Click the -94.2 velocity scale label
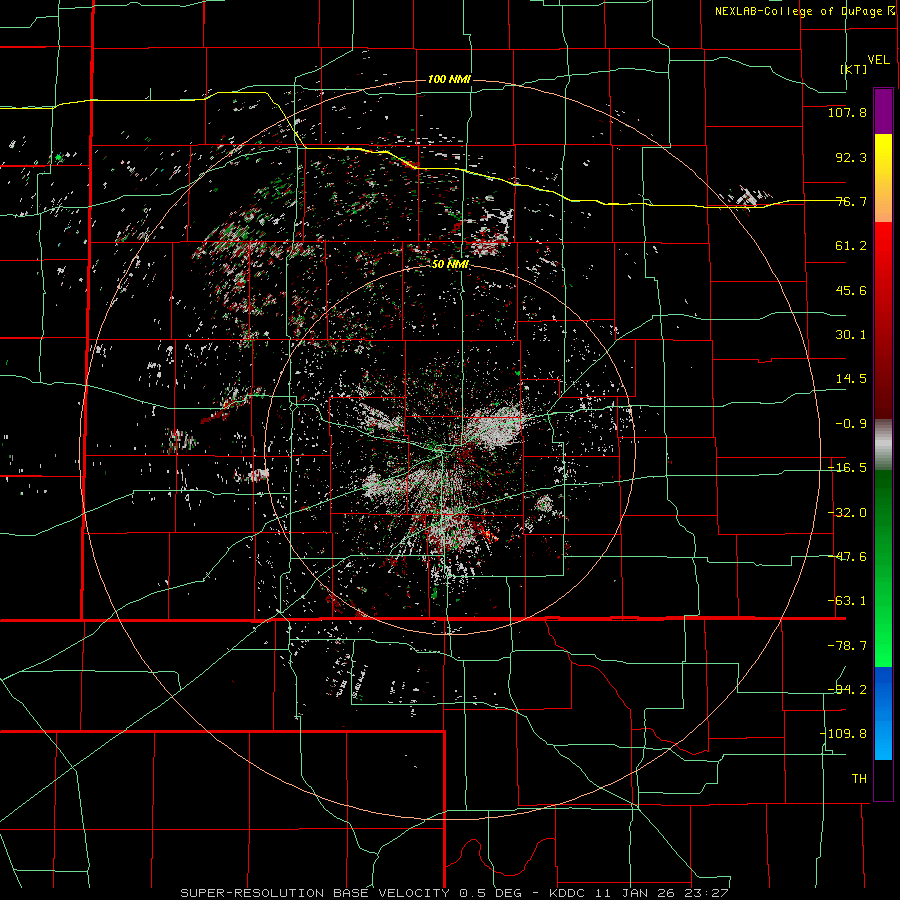This screenshot has height=900, width=900. coord(847,689)
